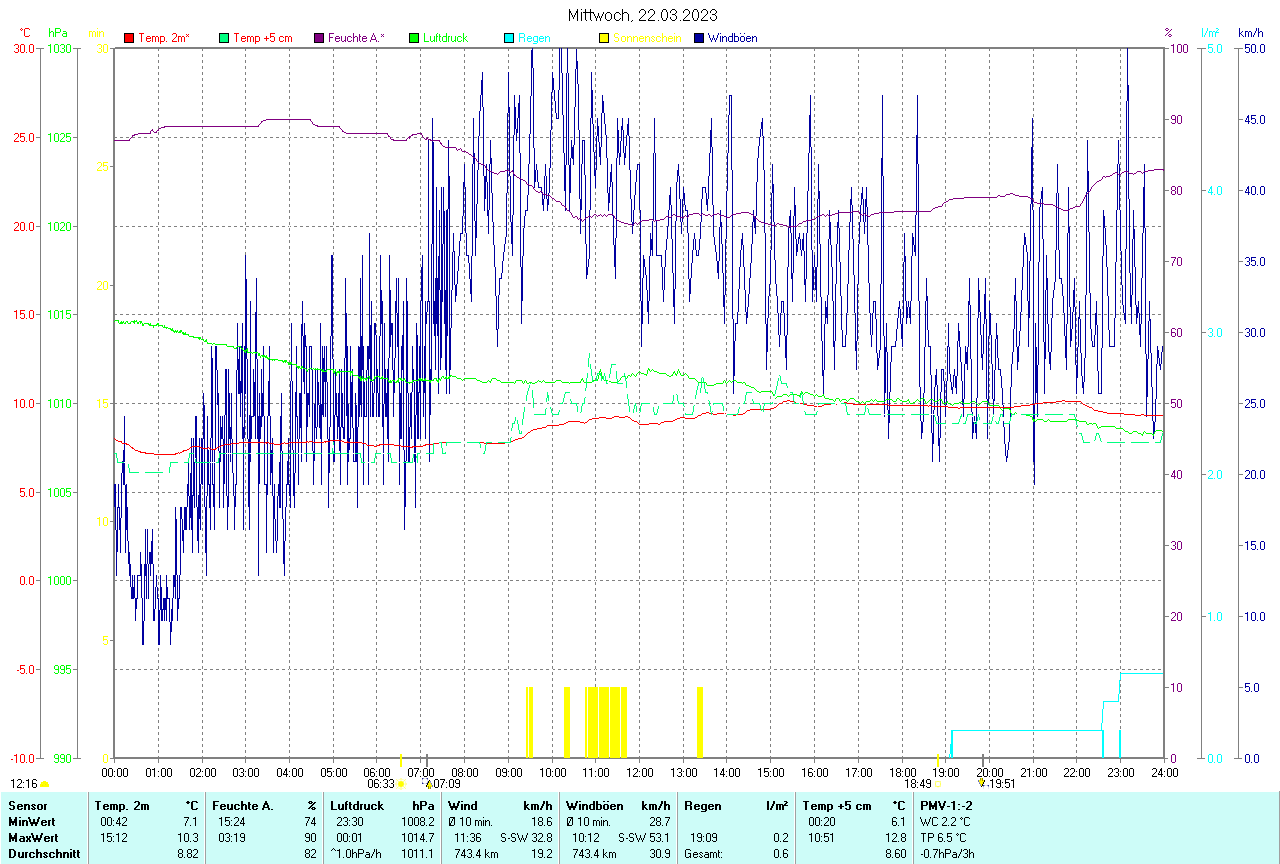Click the '06:00' tick on the time axis
Viewport: 1280px width, 864px height.
(x=377, y=772)
